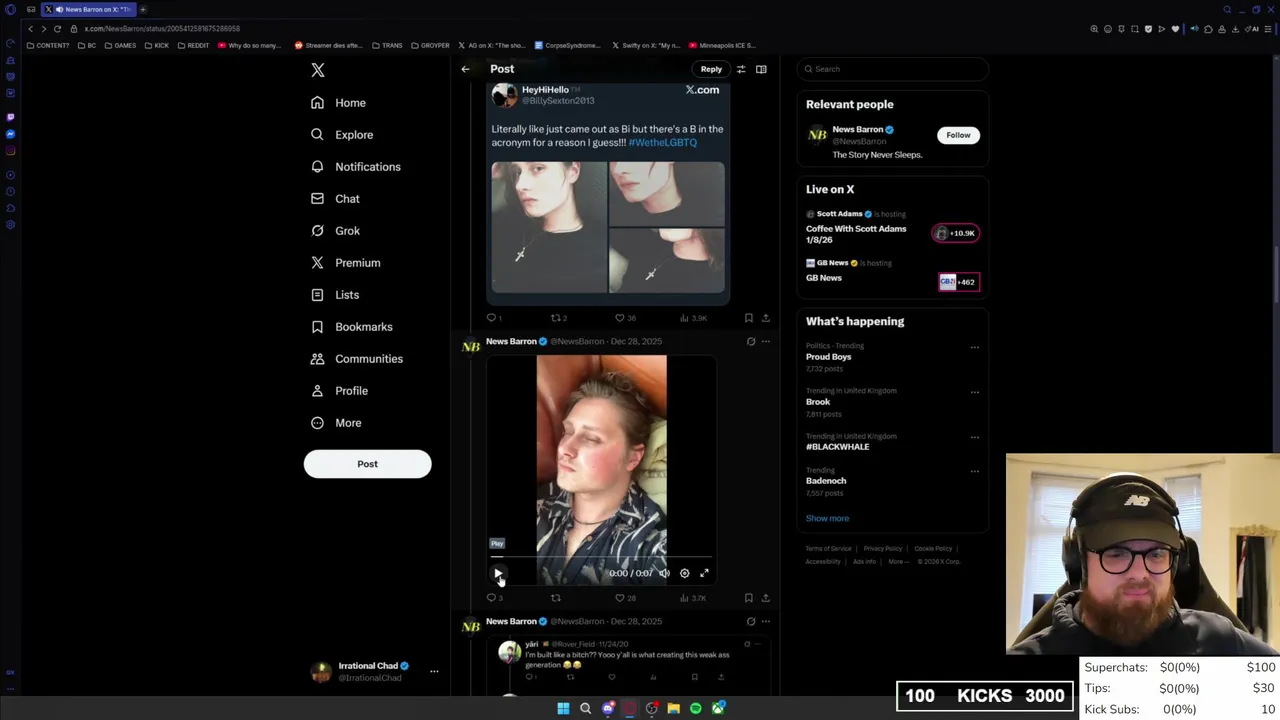Follow News Barron
The width and height of the screenshot is (1280, 720).
point(958,135)
